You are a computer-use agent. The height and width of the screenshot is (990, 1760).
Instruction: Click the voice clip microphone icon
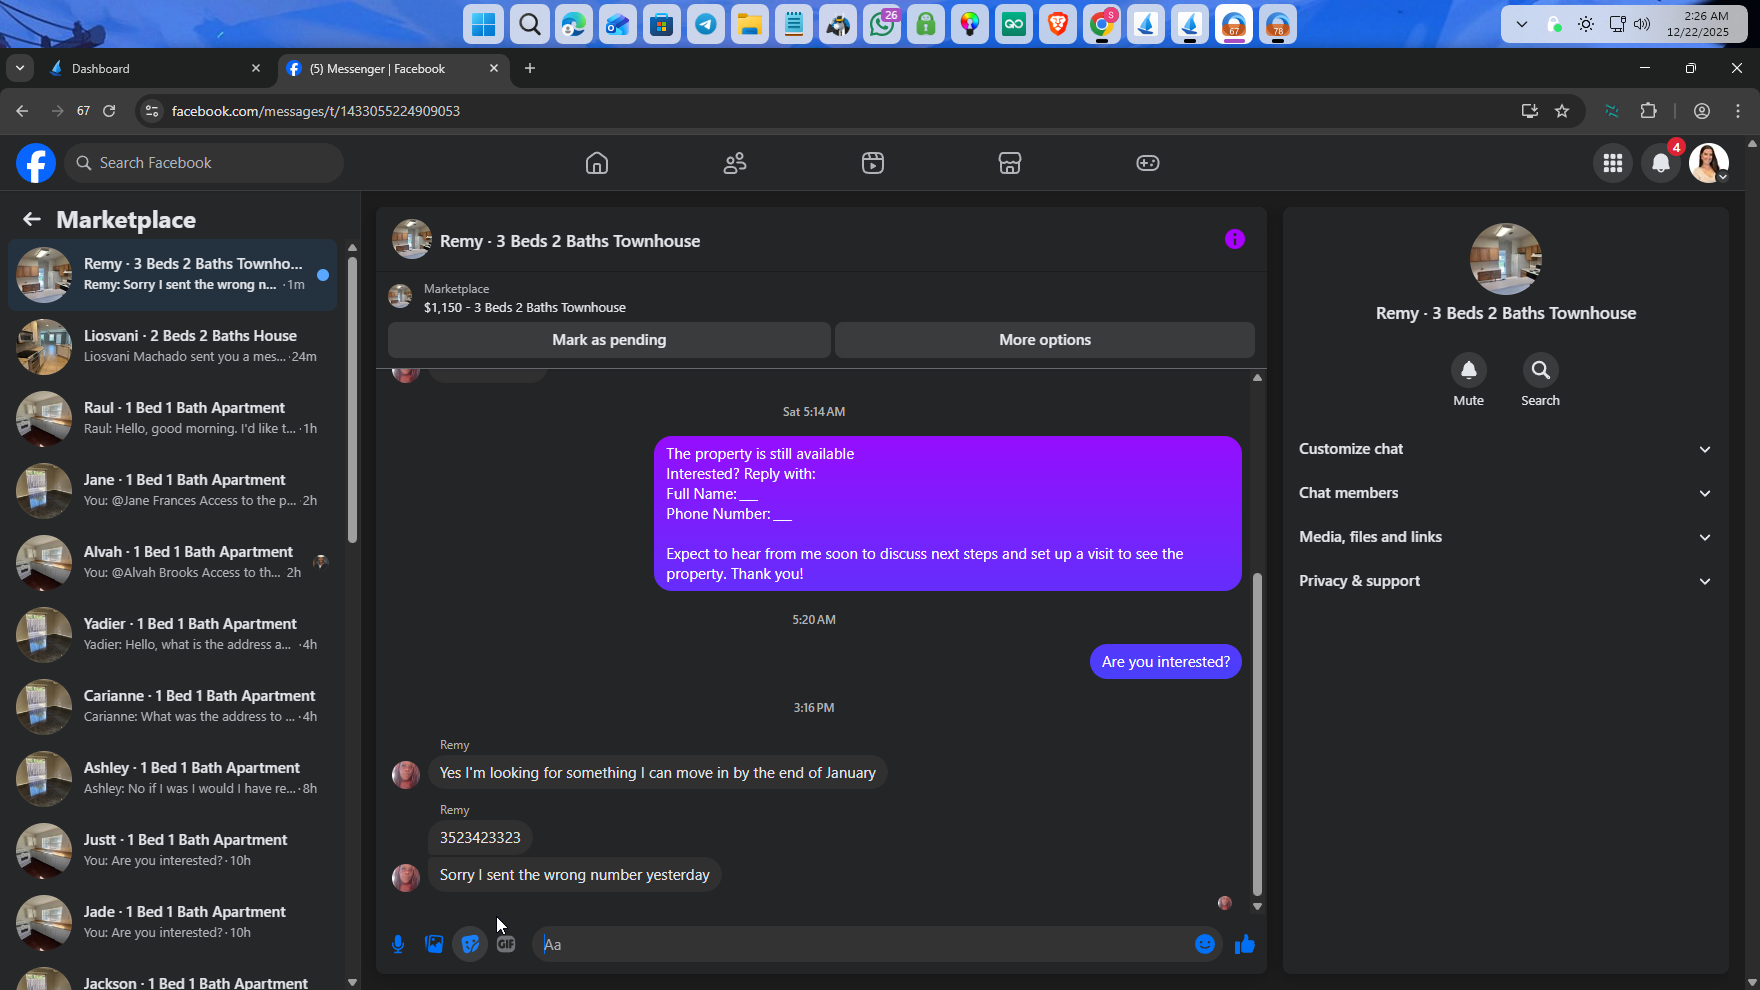(398, 944)
